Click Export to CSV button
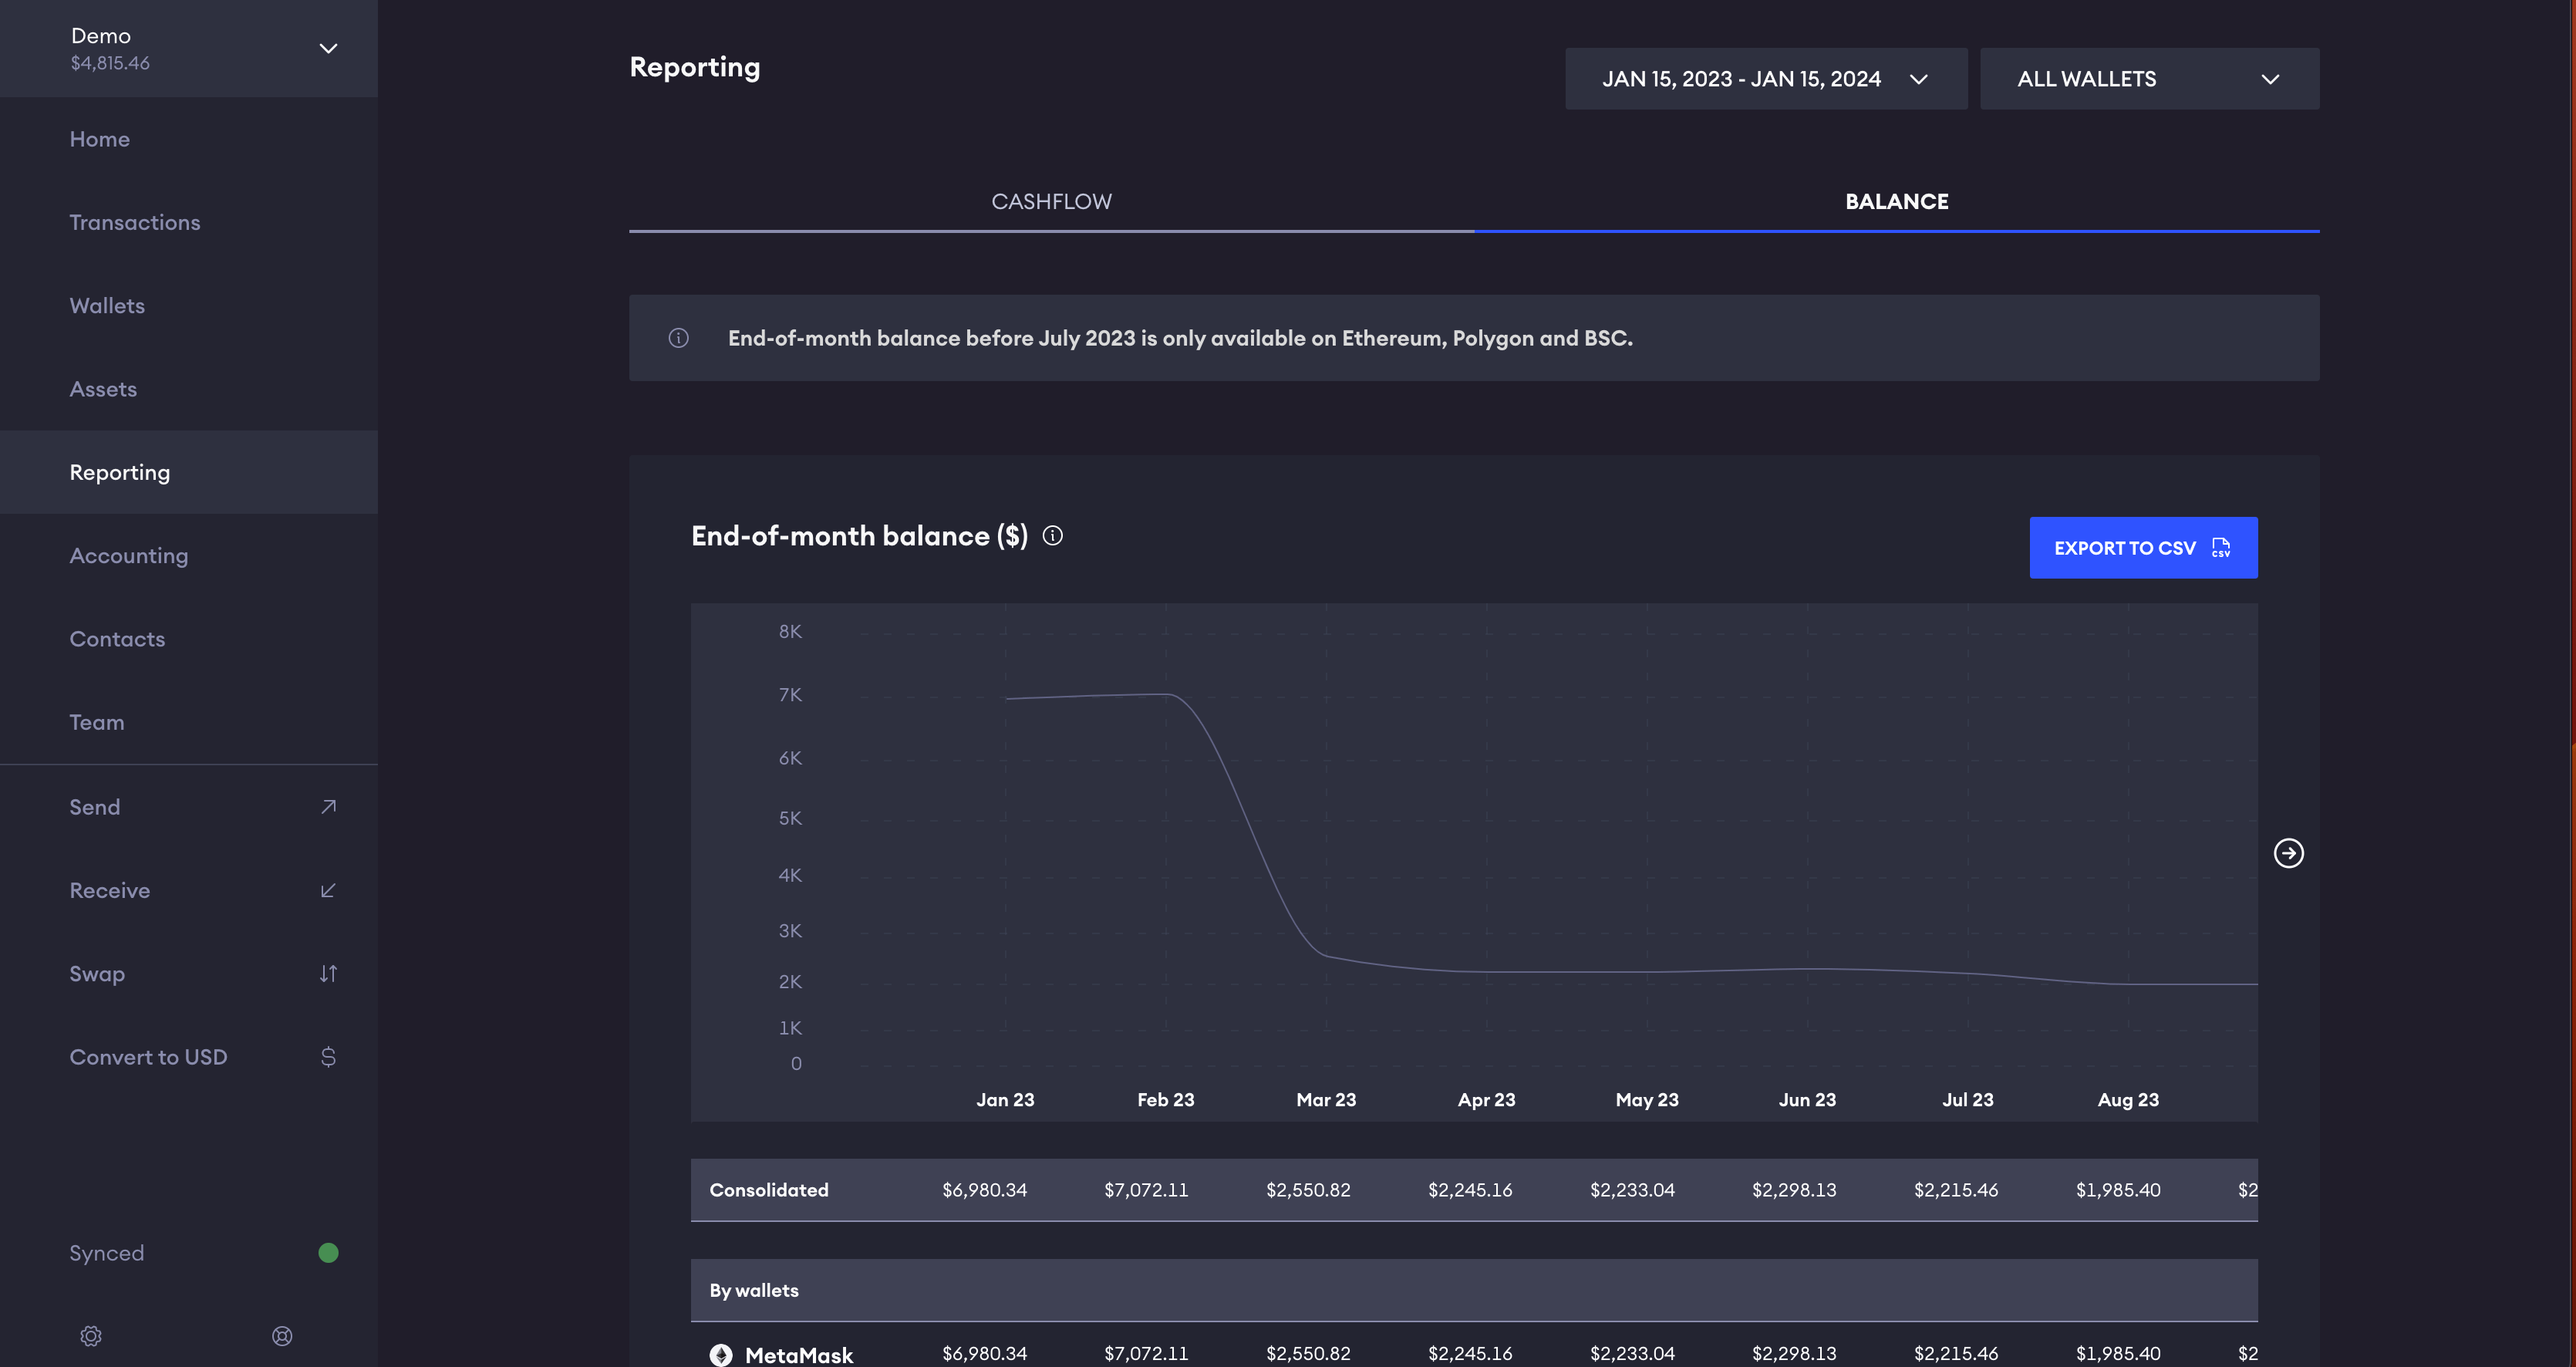Viewport: 2576px width, 1367px height. [x=2142, y=548]
